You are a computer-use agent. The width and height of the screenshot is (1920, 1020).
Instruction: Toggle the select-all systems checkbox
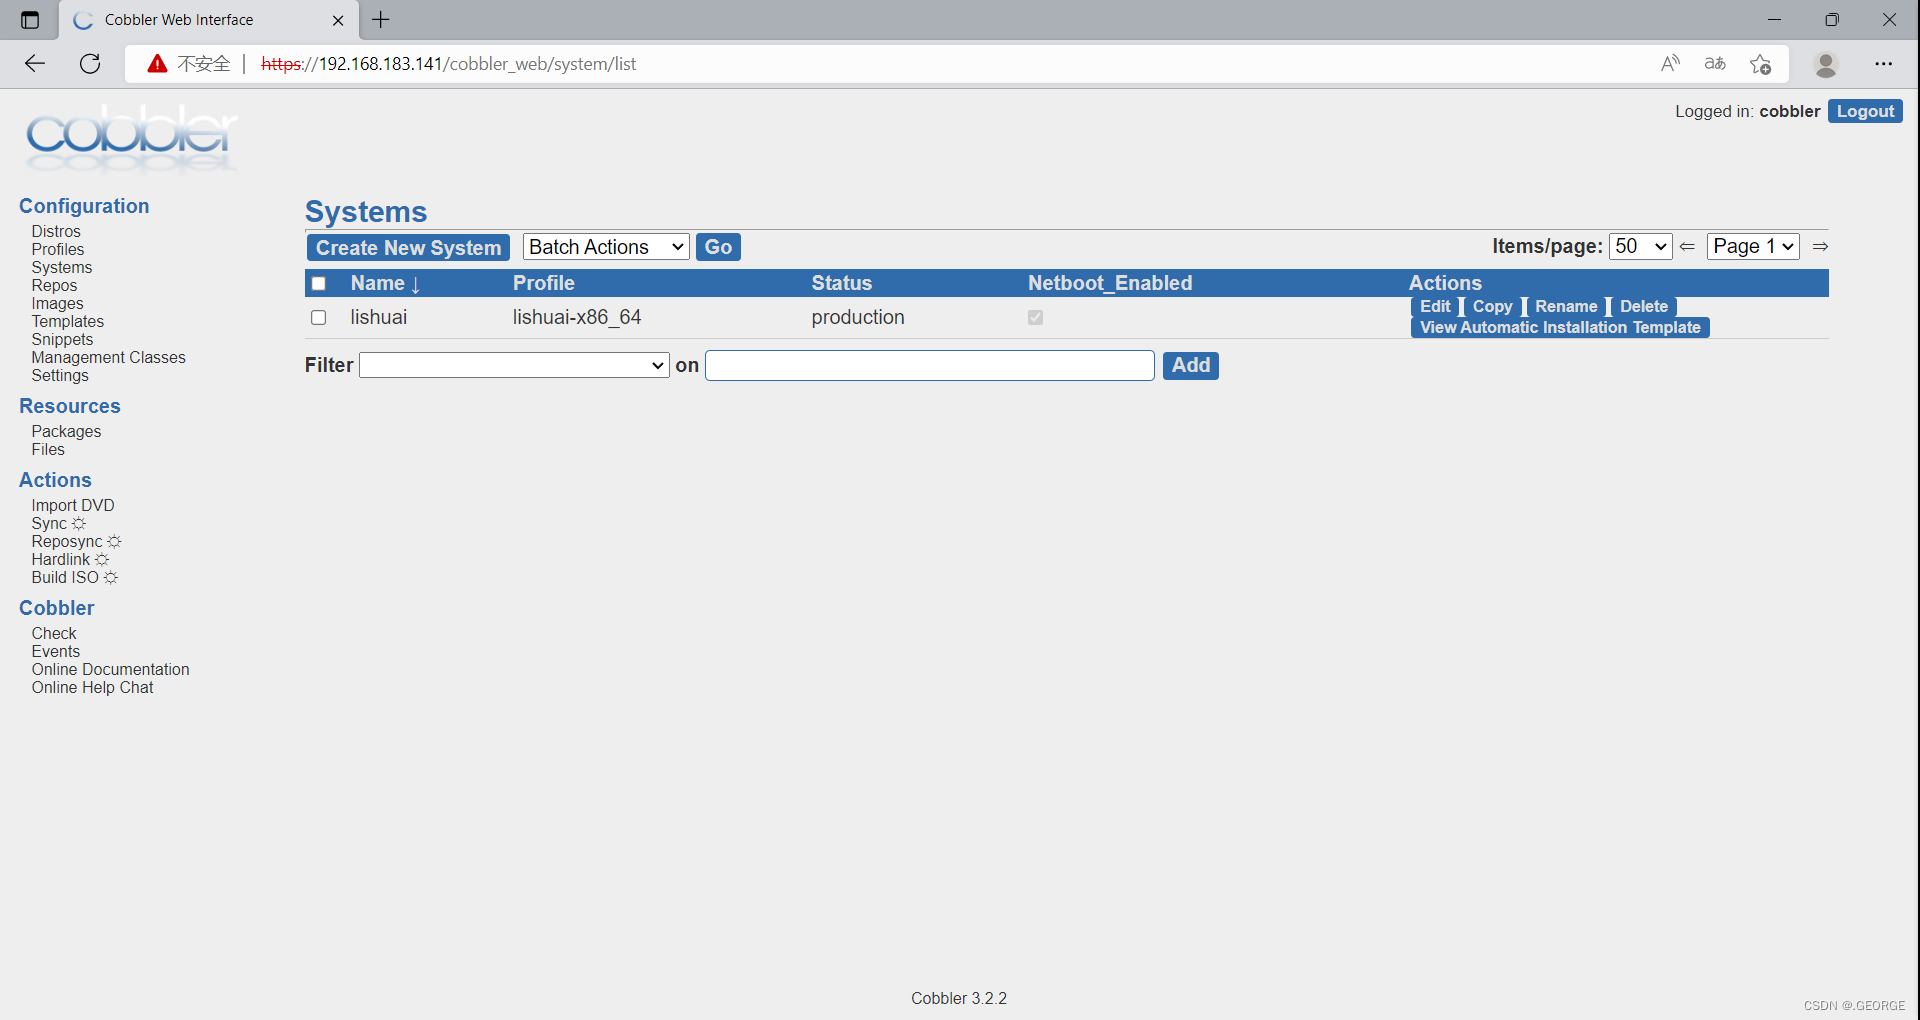click(319, 283)
